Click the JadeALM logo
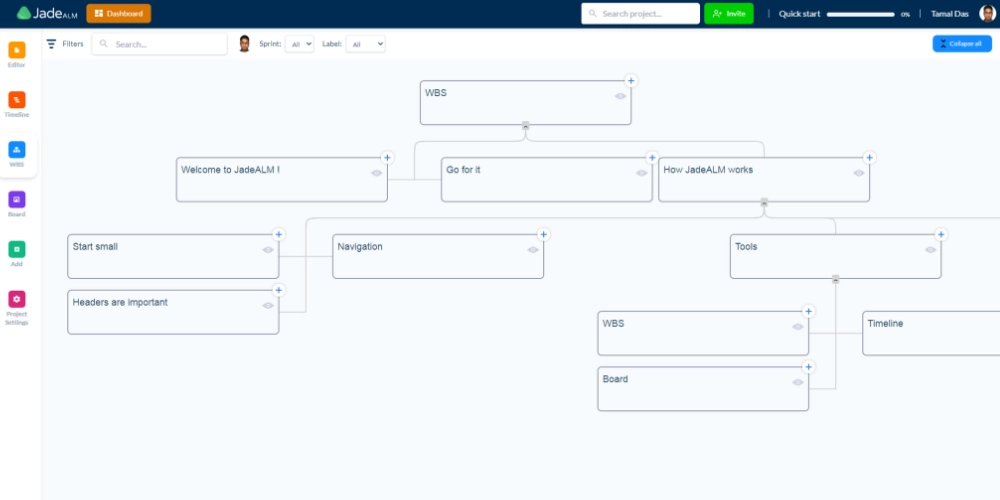 pos(47,13)
